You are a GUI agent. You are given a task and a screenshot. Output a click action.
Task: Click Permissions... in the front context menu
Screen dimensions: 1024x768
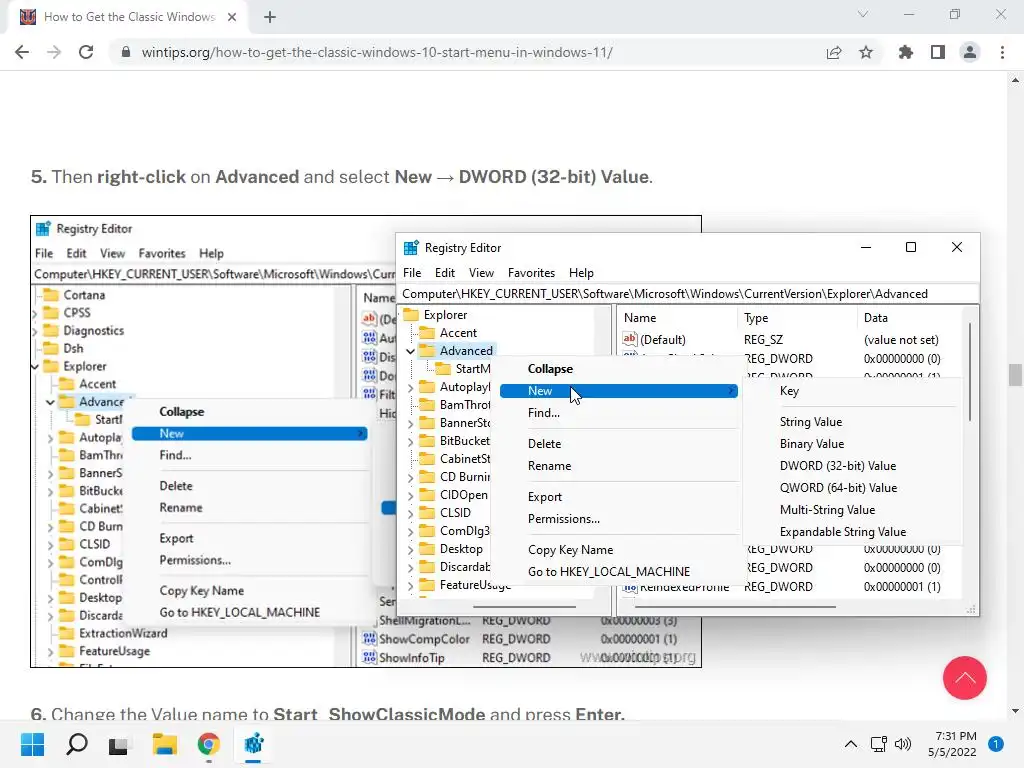[564, 519]
